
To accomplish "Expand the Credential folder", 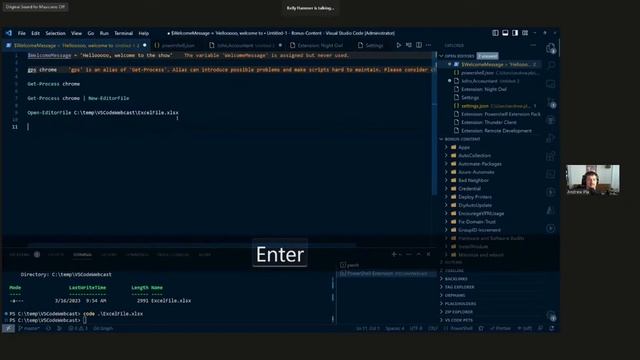I will click(469, 189).
